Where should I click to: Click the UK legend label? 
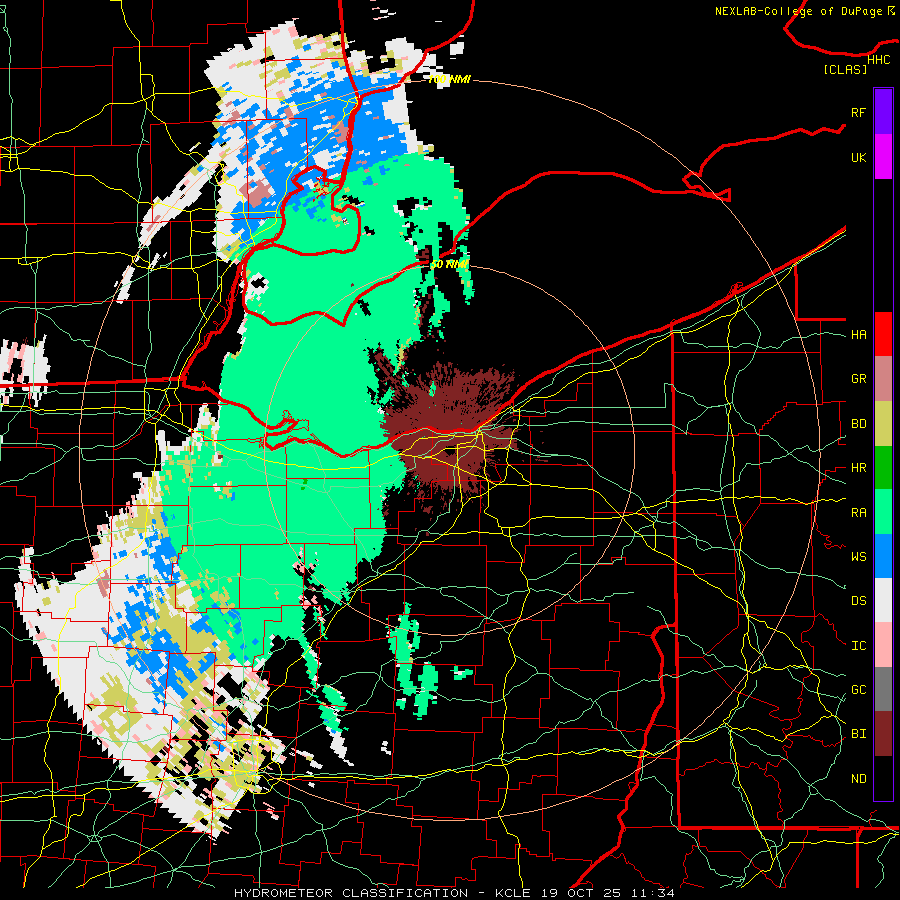coord(858,157)
